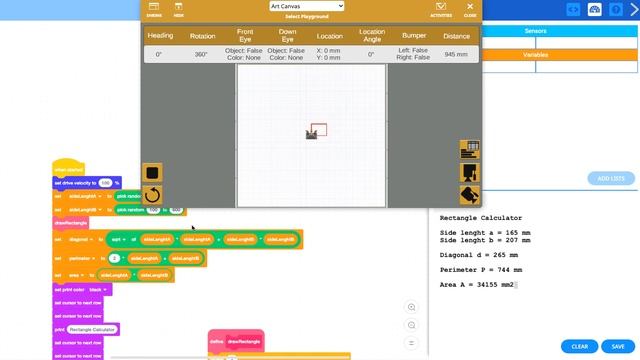Edit the drive velocity value 100
Viewport: 640px width, 360px height.
[x=105, y=183]
